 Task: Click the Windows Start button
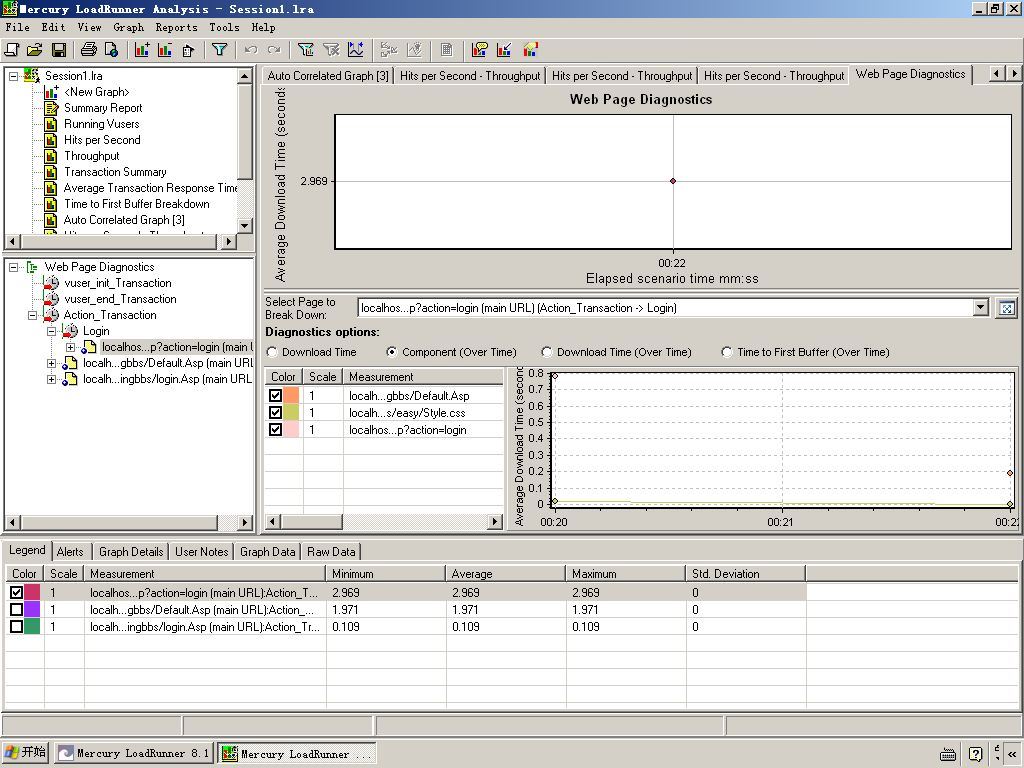(x=26, y=753)
